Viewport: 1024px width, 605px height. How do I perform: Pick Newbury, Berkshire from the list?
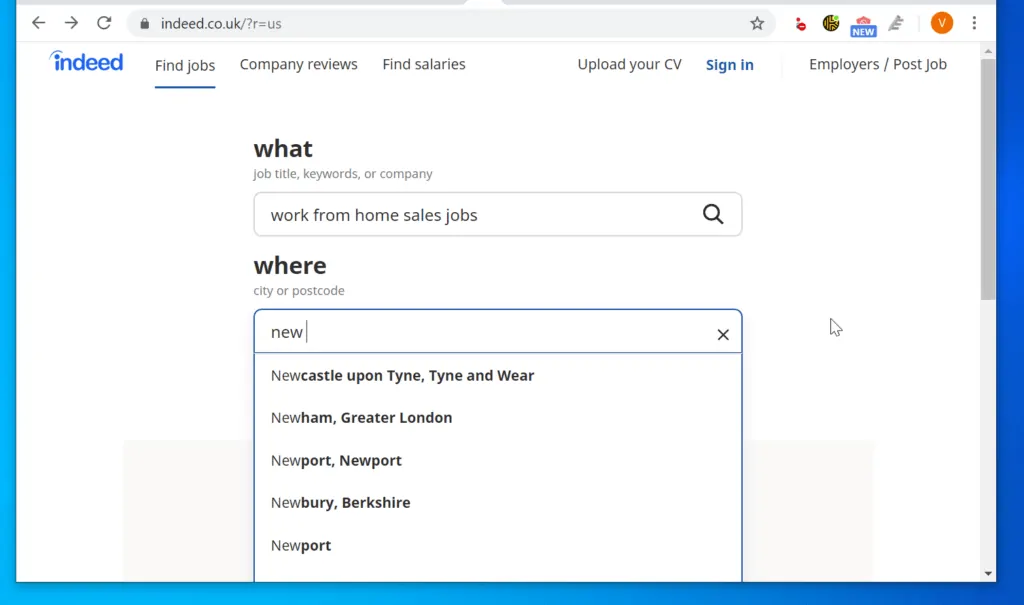coord(340,502)
